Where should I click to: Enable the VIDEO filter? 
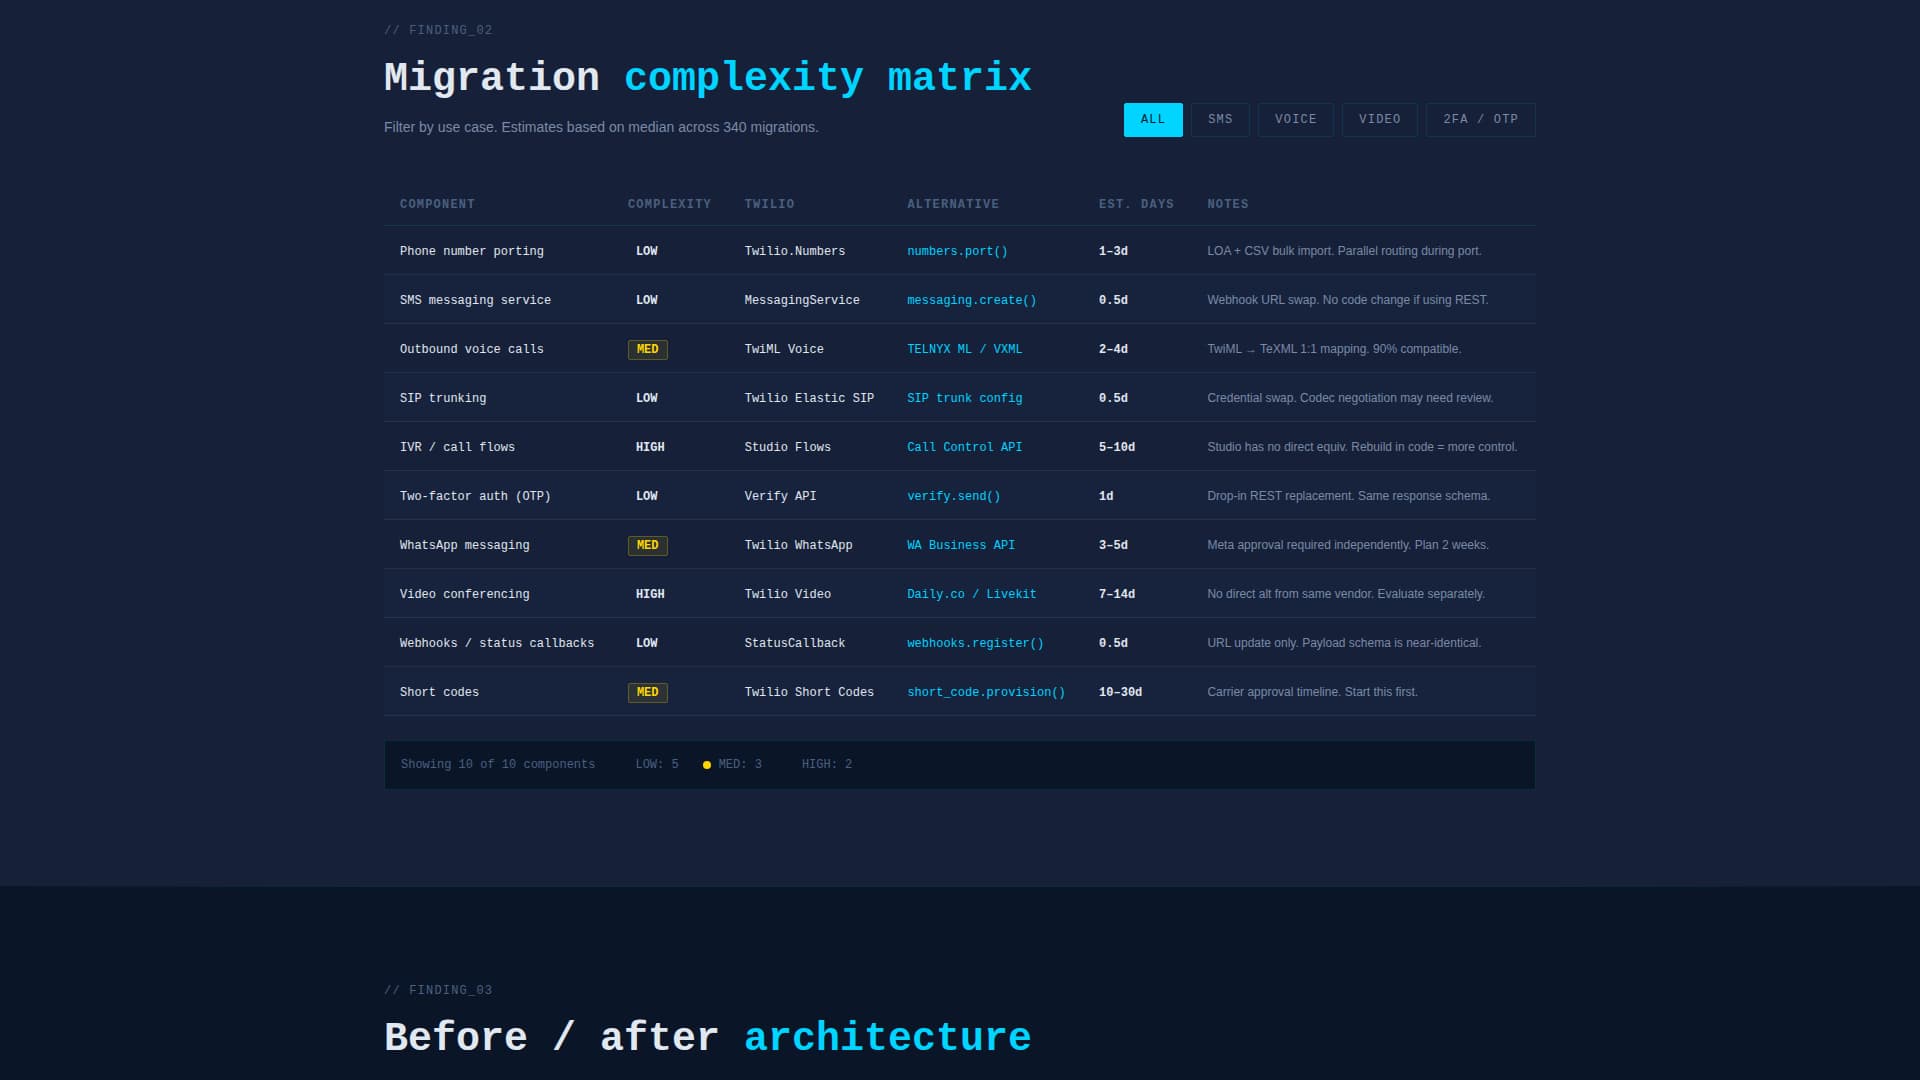coord(1379,119)
